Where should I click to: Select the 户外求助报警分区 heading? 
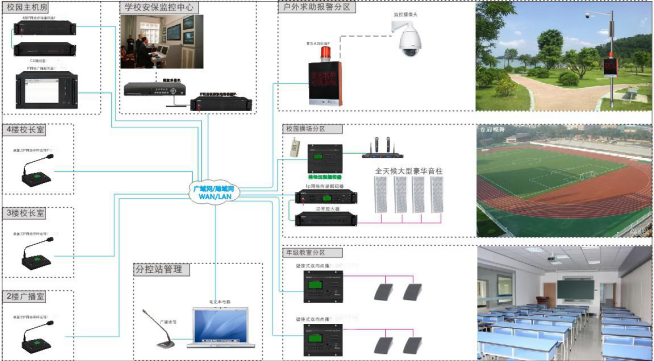pyautogui.click(x=317, y=7)
